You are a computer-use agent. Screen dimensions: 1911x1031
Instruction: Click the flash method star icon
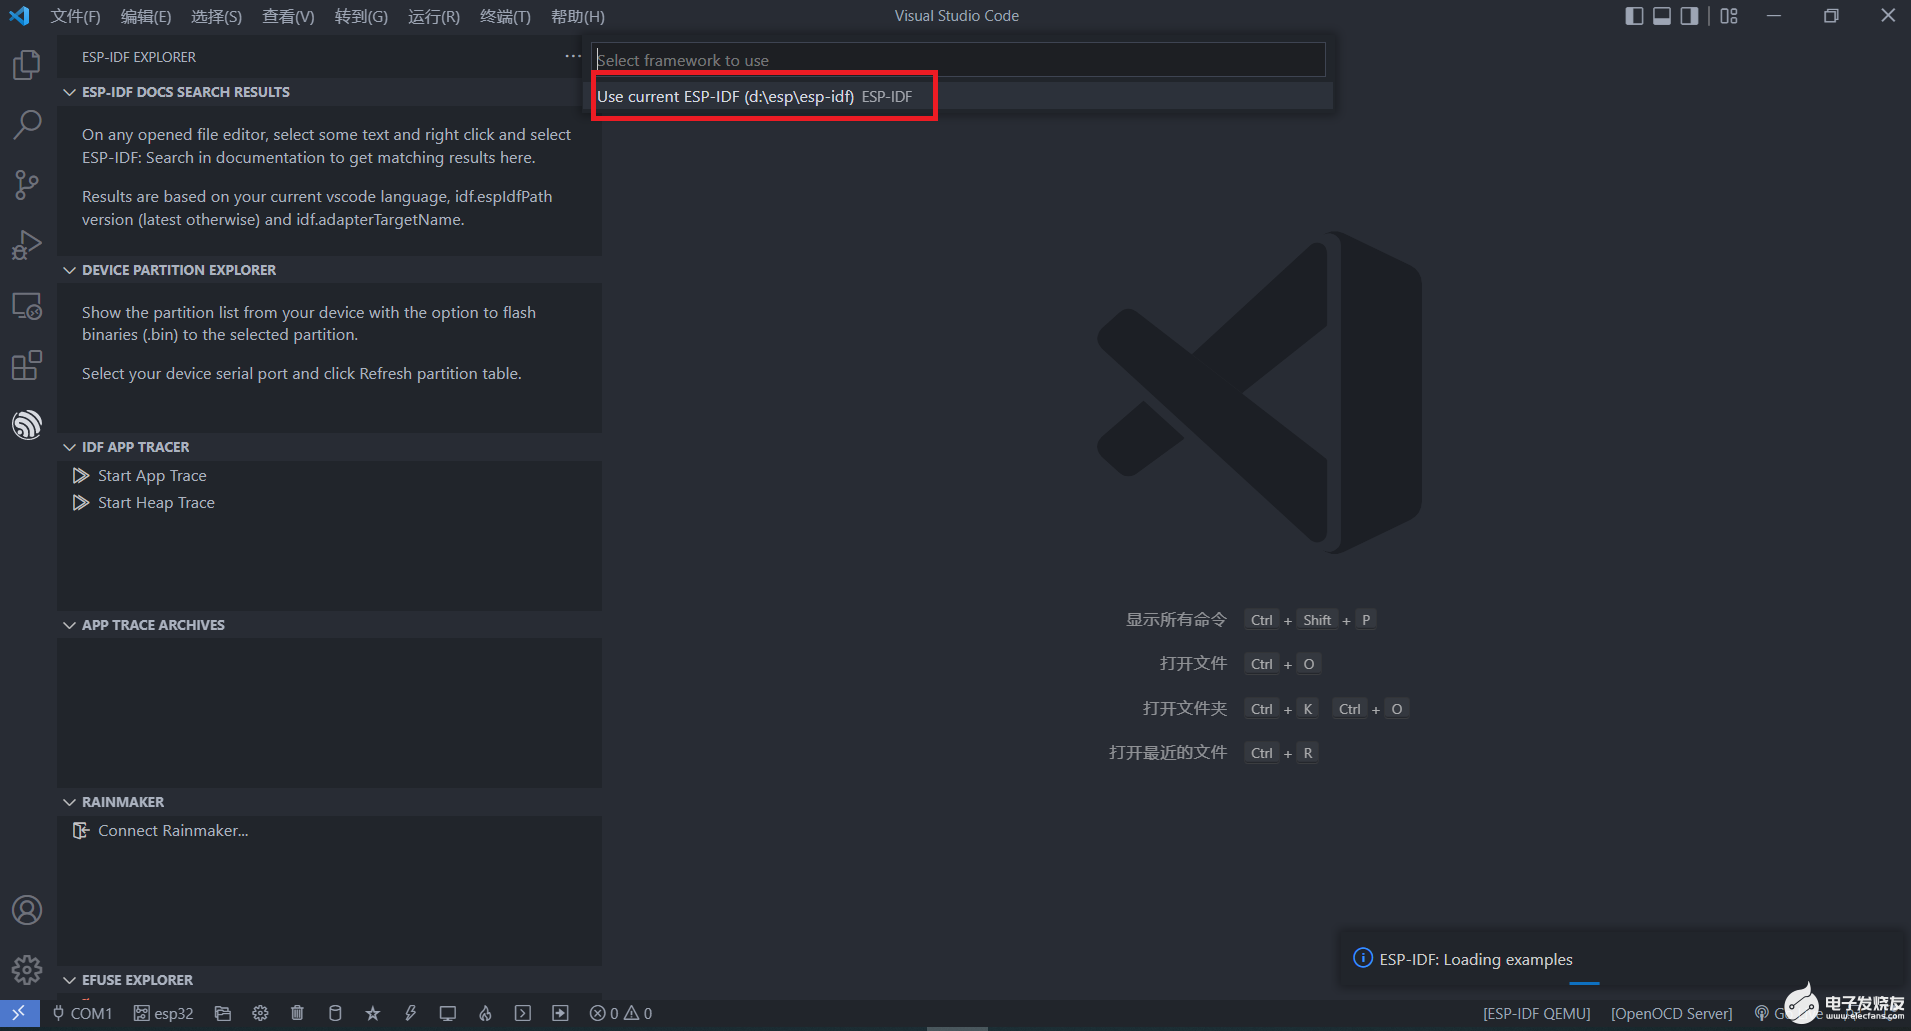point(373,1013)
